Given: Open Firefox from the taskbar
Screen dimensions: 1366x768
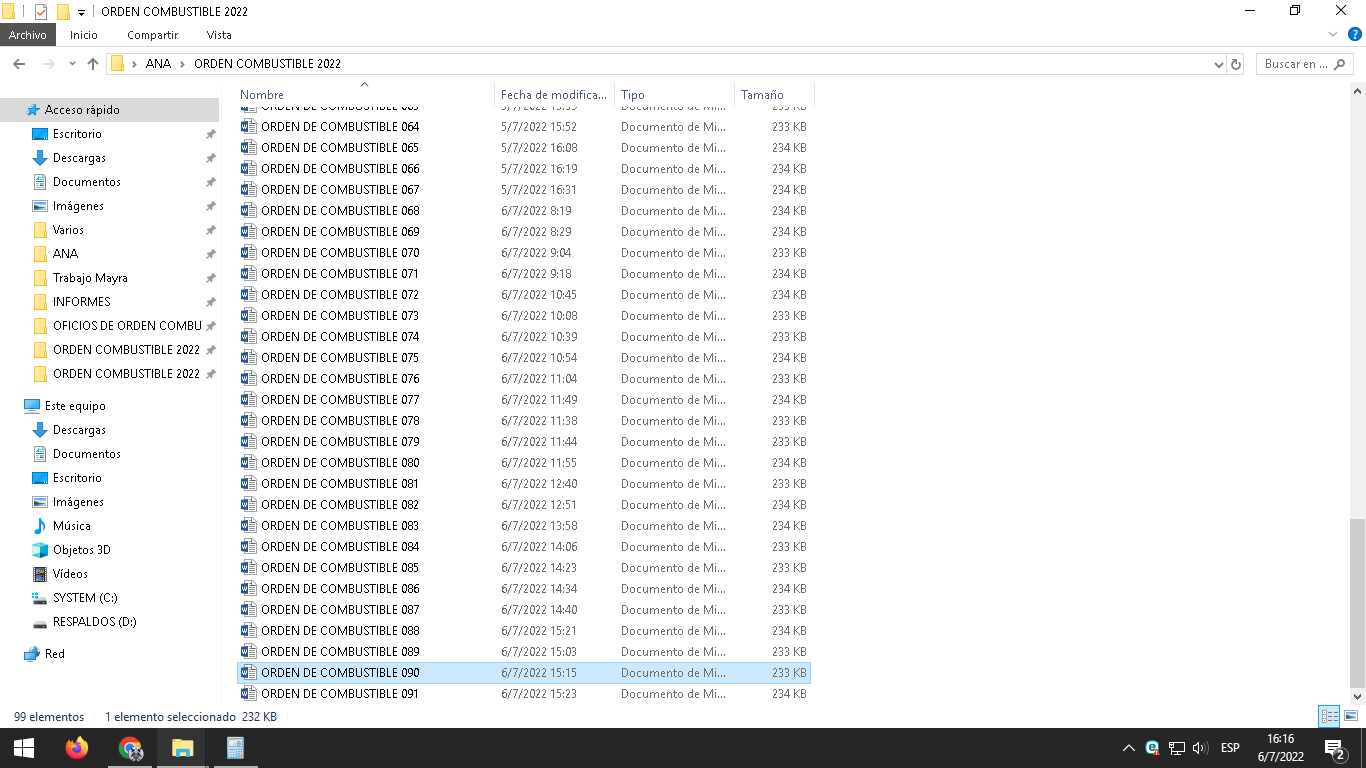Looking at the screenshot, I should (77, 748).
